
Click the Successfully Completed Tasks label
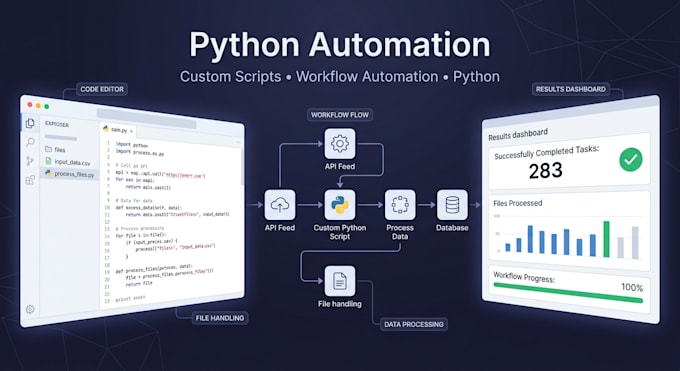pyautogui.click(x=546, y=152)
